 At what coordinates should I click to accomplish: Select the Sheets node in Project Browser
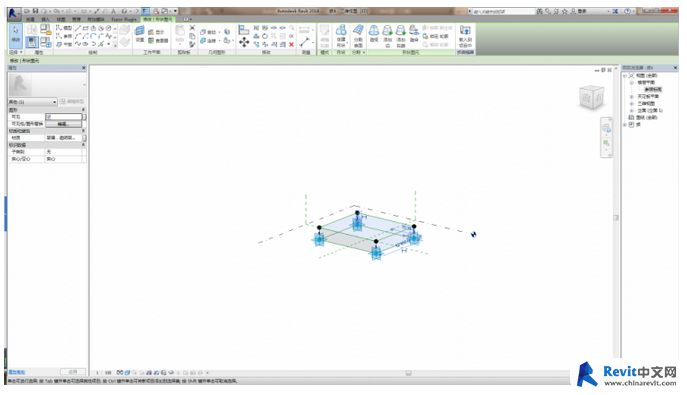click(x=646, y=117)
